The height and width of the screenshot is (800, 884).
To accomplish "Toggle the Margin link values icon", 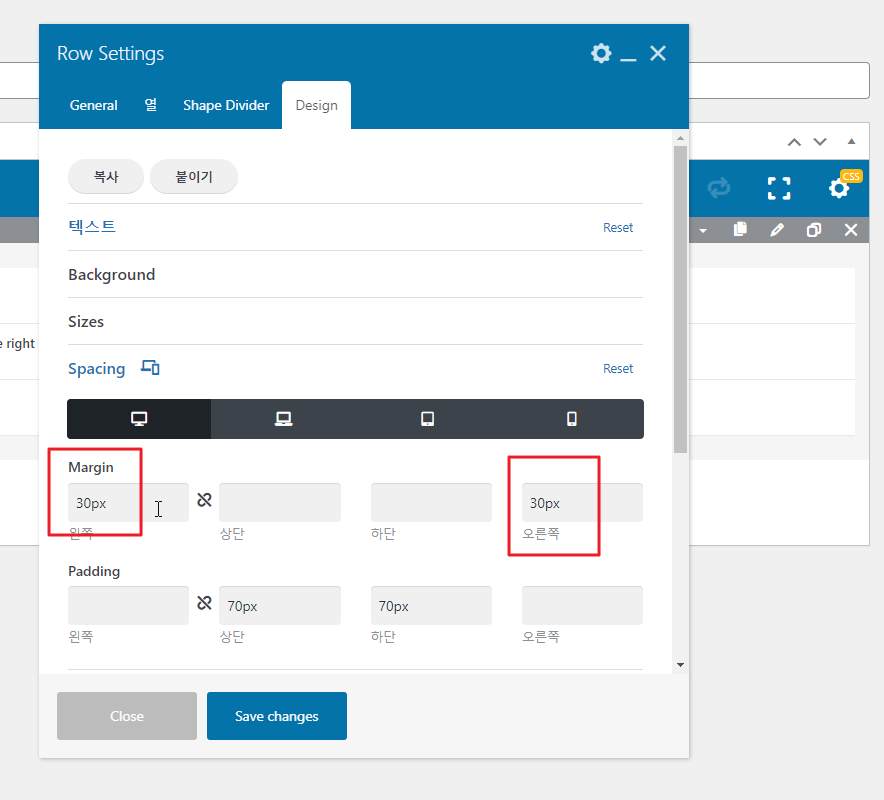I will click(x=204, y=500).
